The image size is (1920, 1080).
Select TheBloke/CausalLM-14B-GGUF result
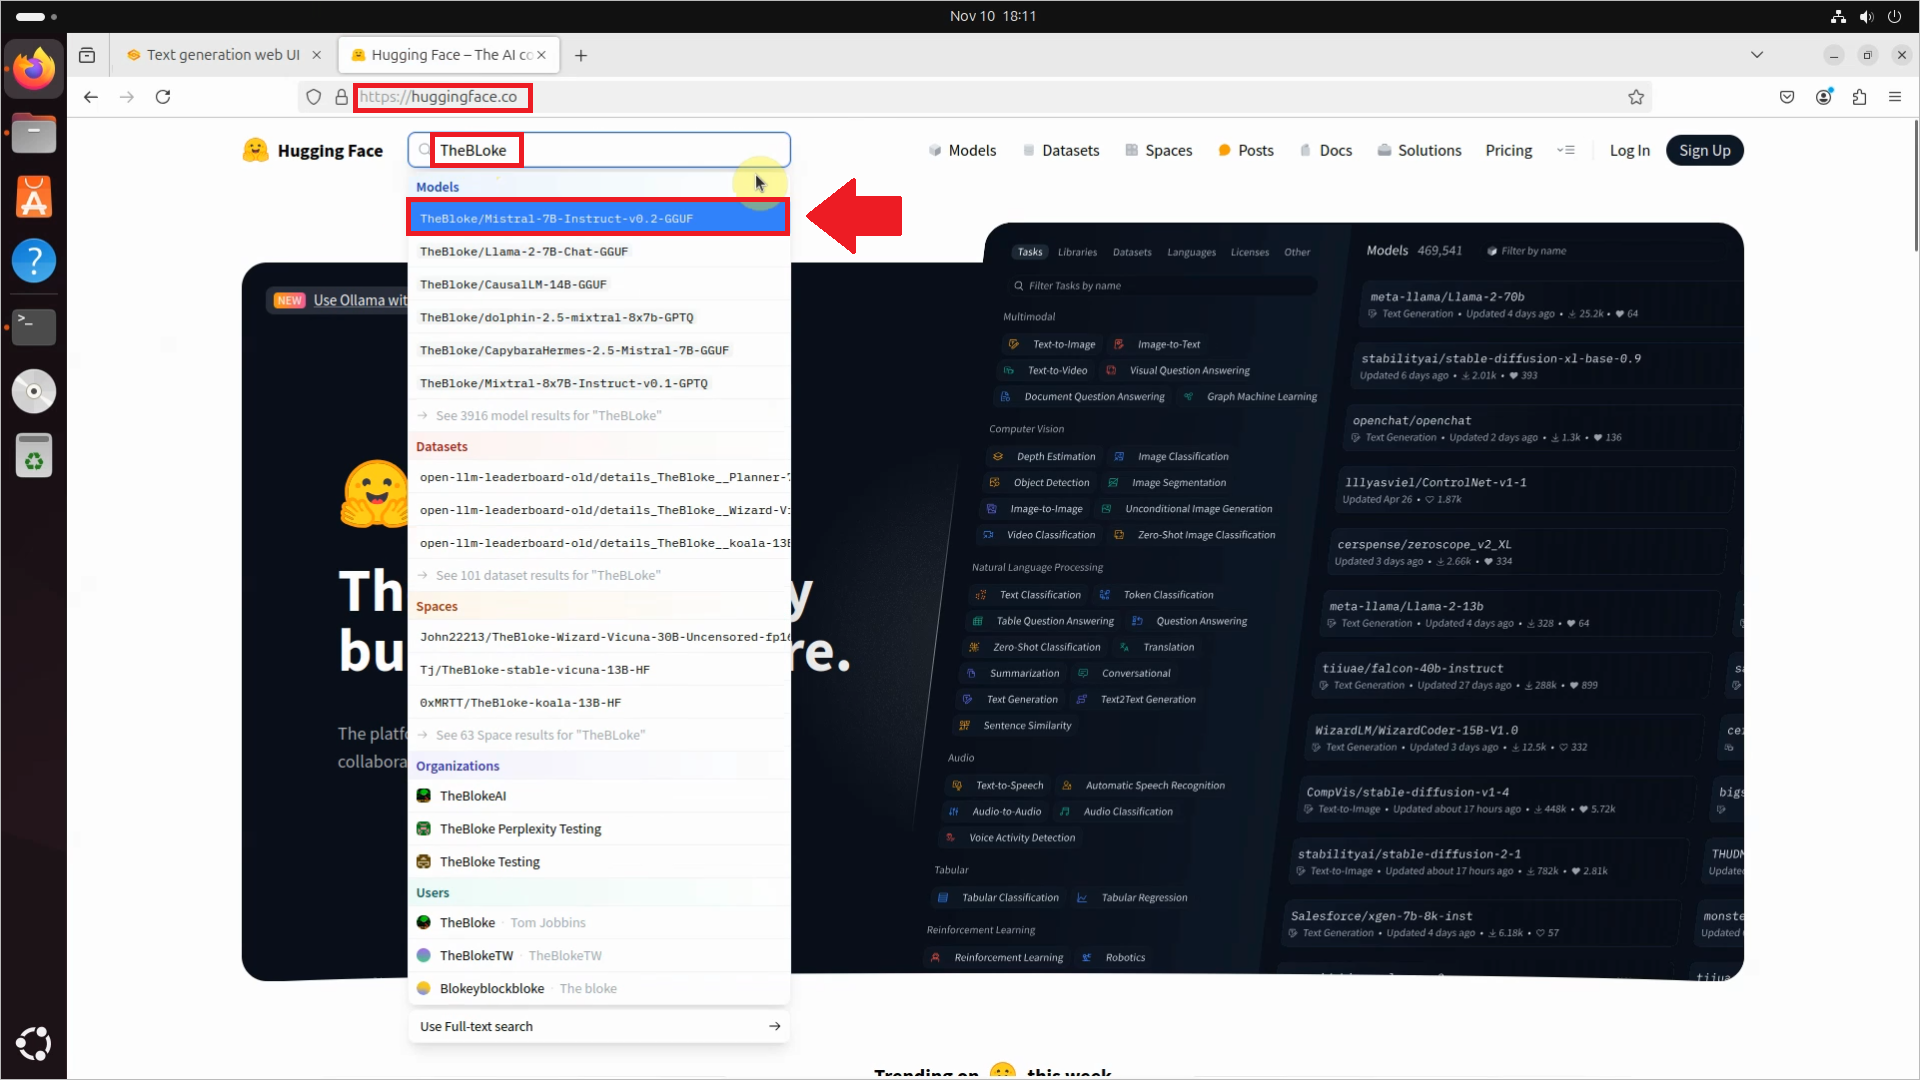point(598,284)
